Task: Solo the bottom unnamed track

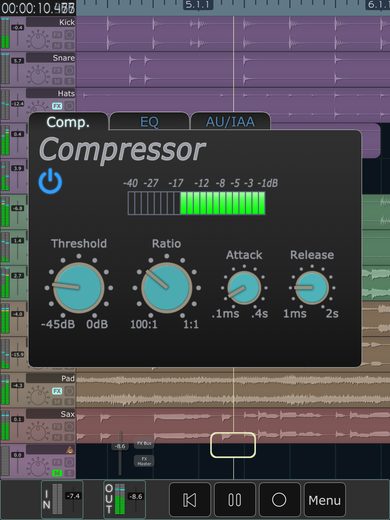Action: 69,473
